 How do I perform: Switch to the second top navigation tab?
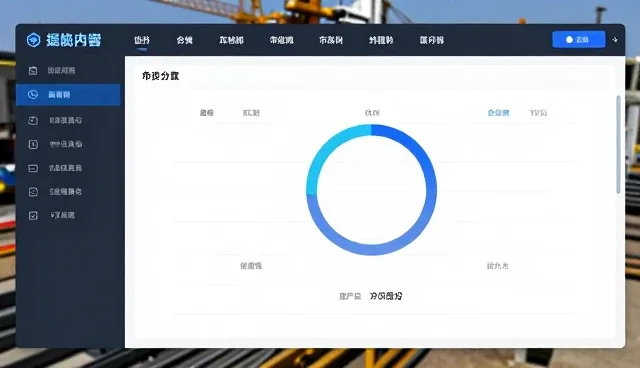184,40
